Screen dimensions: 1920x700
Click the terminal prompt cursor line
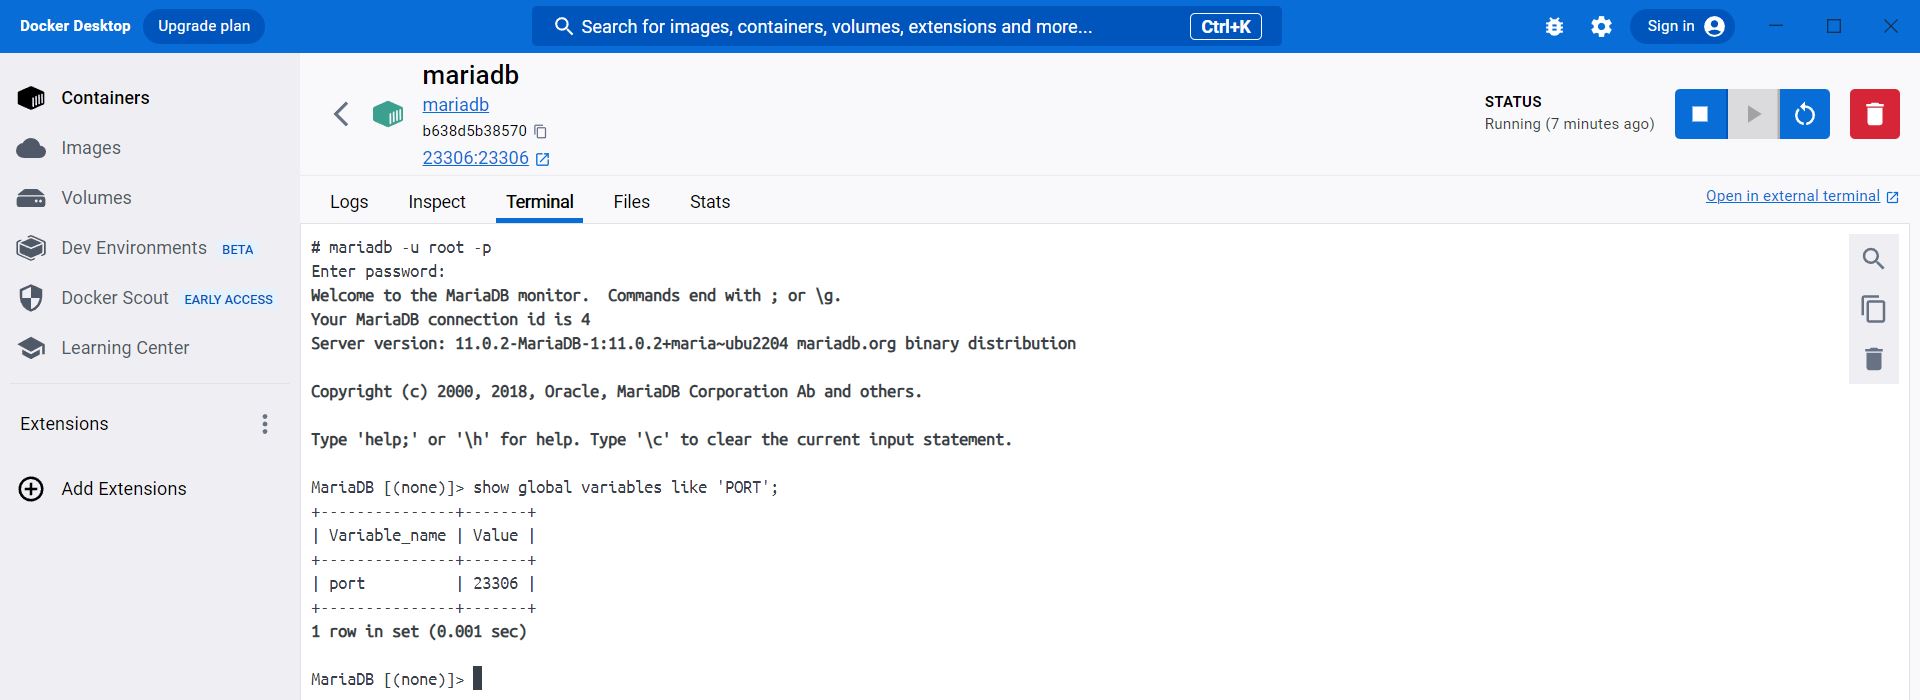coord(397,679)
